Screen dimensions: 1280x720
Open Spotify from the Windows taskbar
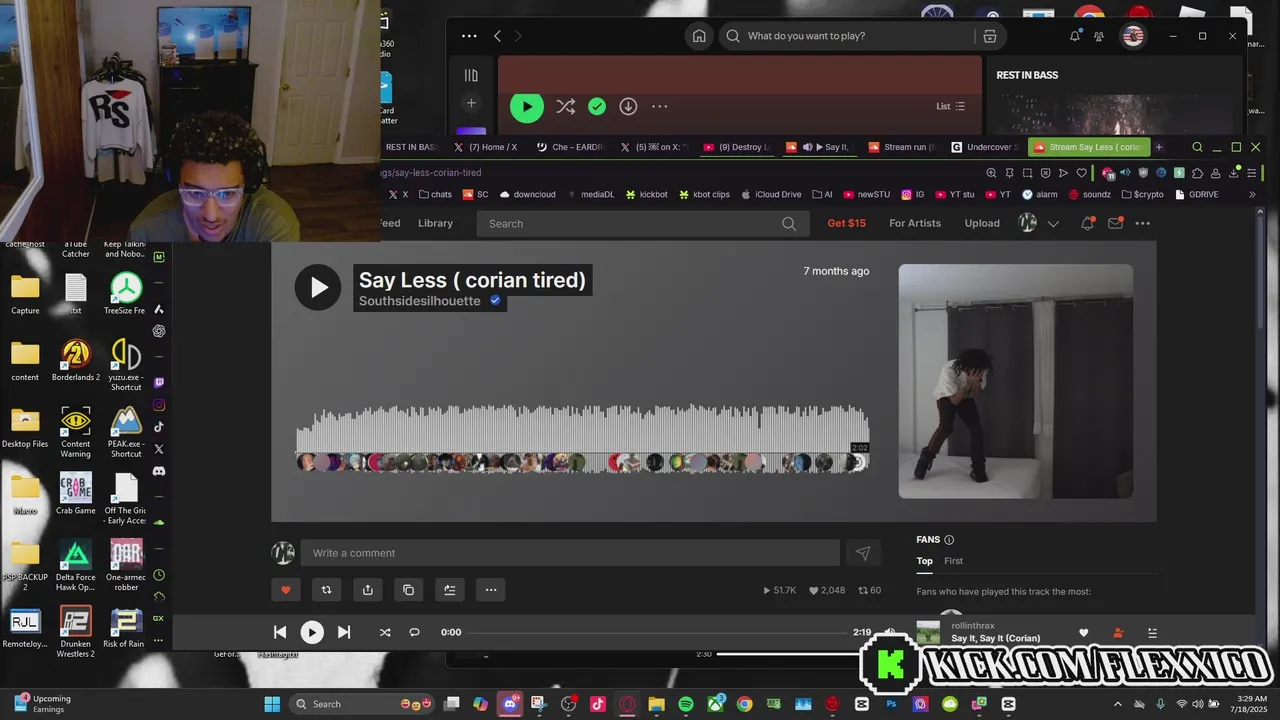(686, 704)
